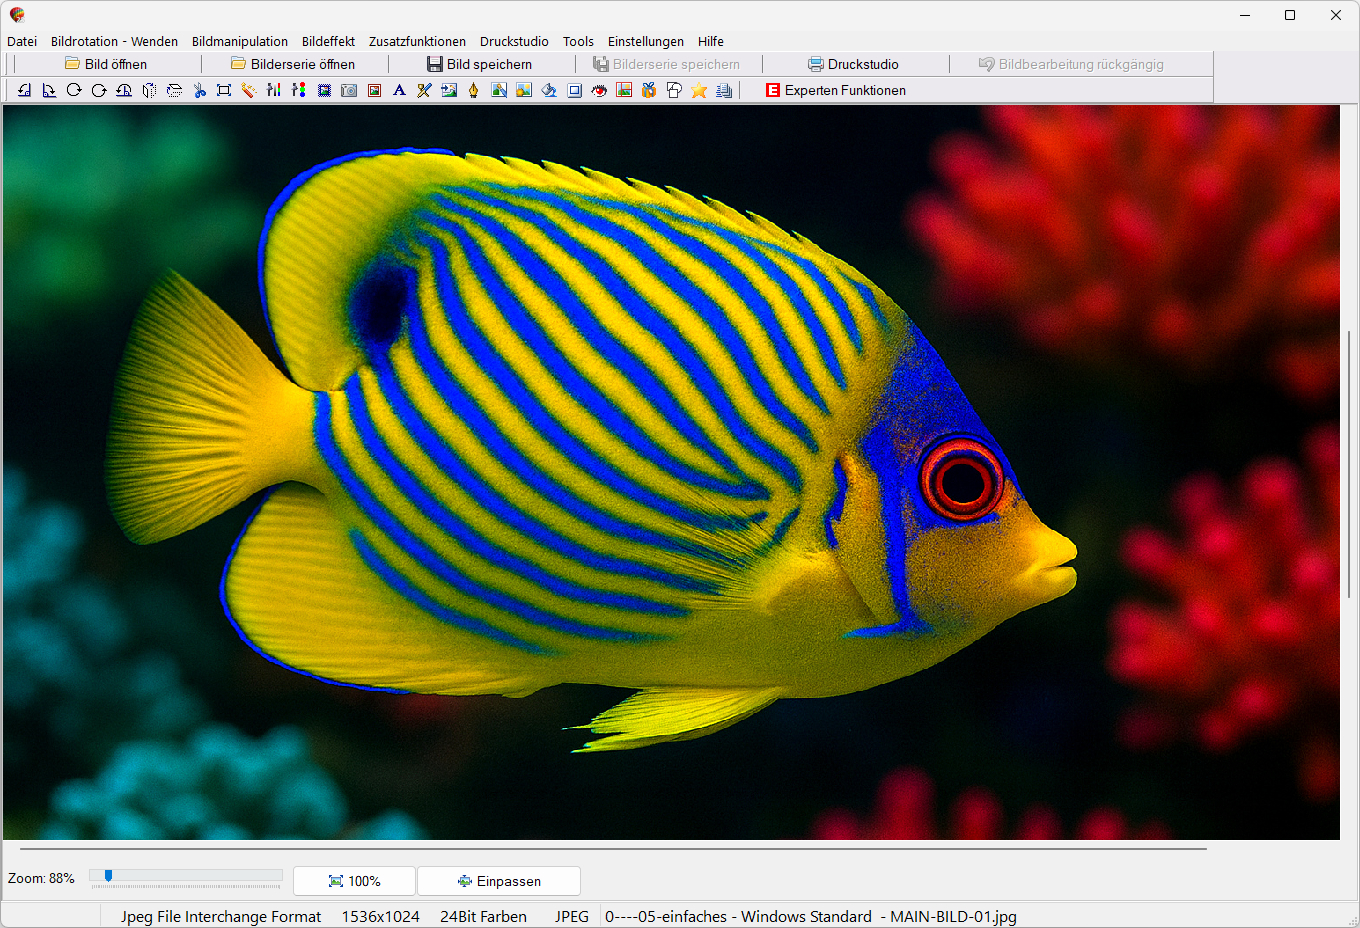1360x928 pixels.
Task: Click the Bild öffnen button
Action: click(106, 64)
